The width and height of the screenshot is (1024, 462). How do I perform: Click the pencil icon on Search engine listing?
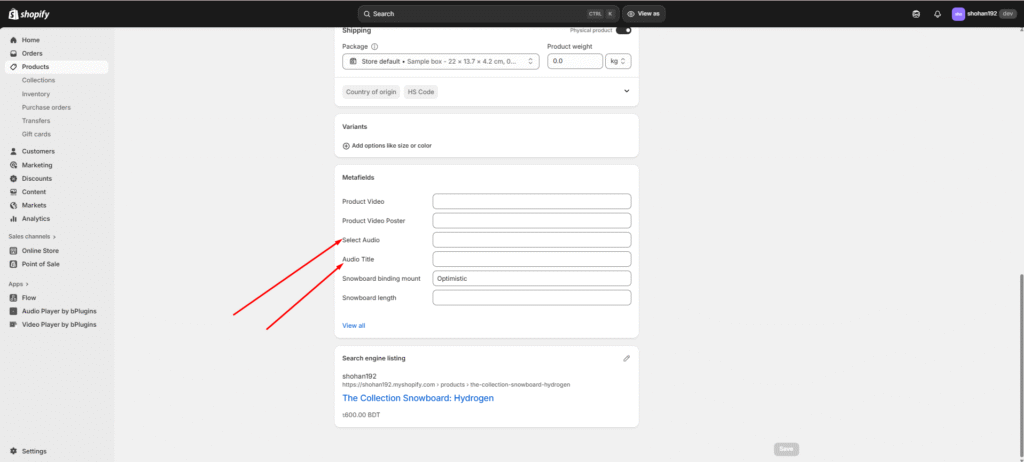[627, 357]
